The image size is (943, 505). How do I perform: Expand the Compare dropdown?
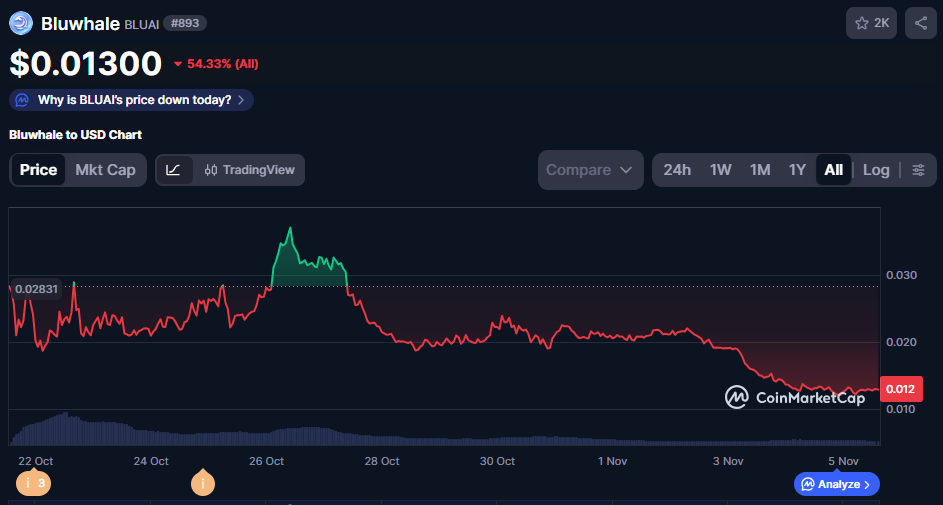click(x=591, y=170)
